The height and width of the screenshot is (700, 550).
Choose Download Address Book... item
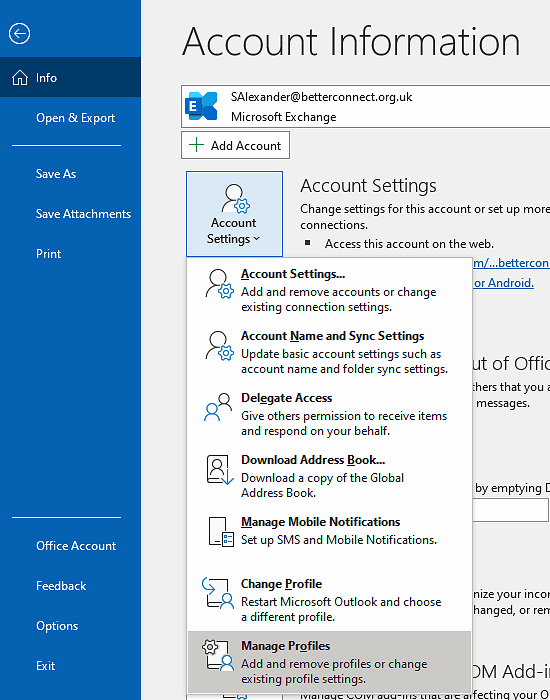pos(329,475)
